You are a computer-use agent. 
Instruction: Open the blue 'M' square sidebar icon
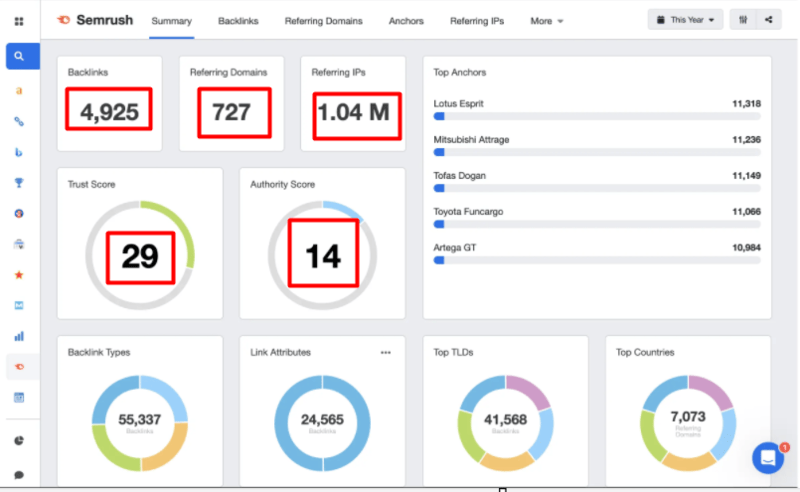(x=19, y=305)
